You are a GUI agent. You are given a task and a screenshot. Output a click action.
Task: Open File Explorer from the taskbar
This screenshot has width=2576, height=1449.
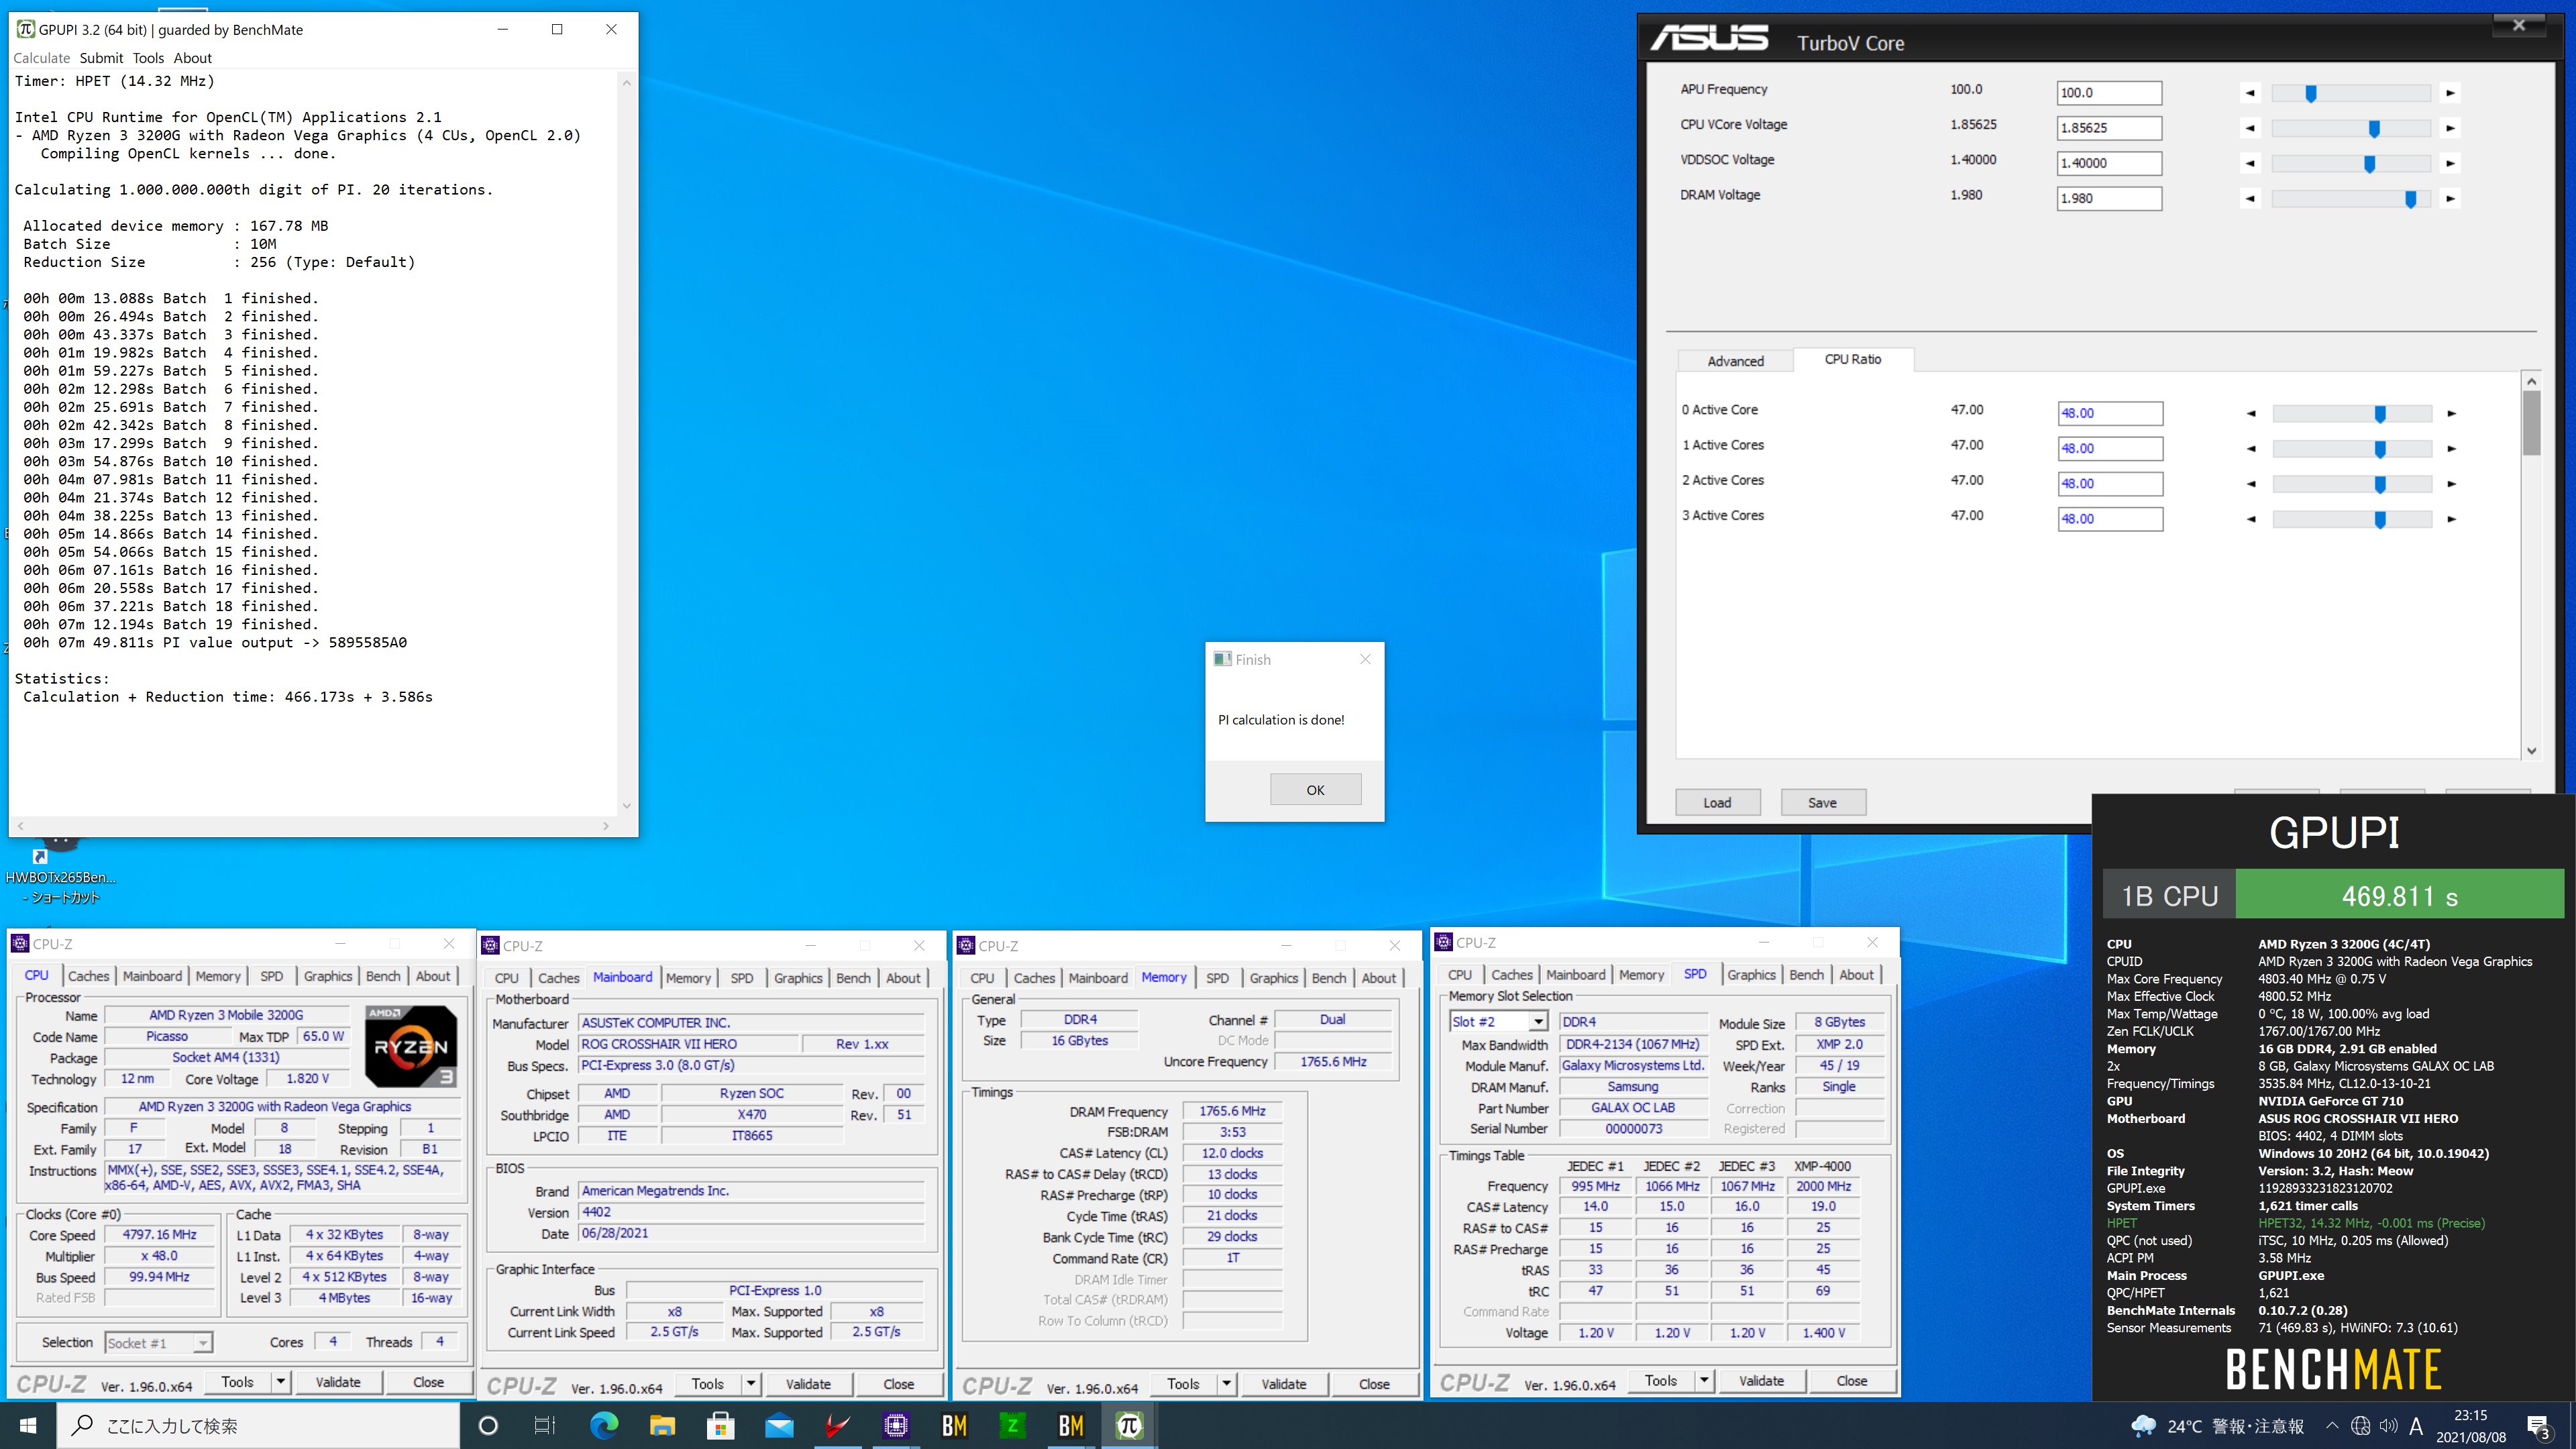point(662,1425)
